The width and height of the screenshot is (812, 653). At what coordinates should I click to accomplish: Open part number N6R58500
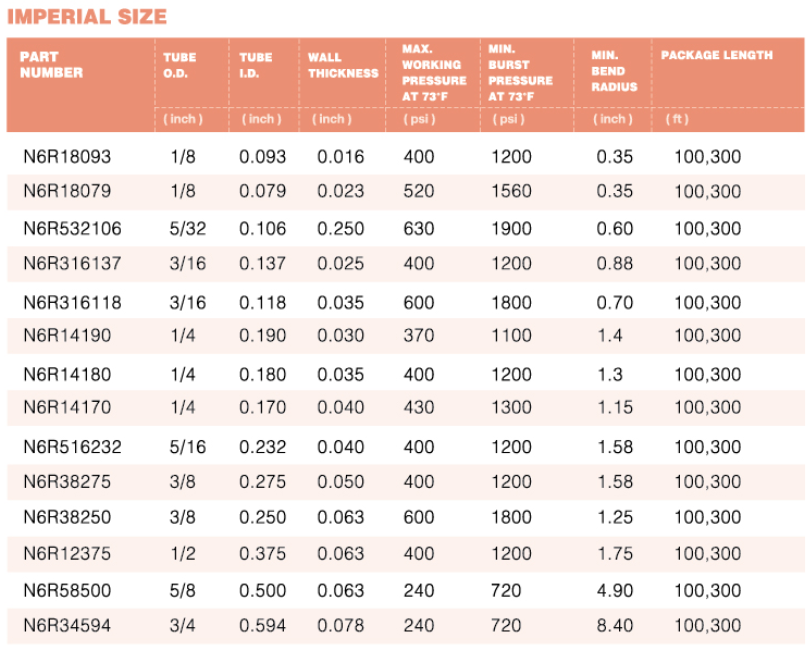coord(67,591)
